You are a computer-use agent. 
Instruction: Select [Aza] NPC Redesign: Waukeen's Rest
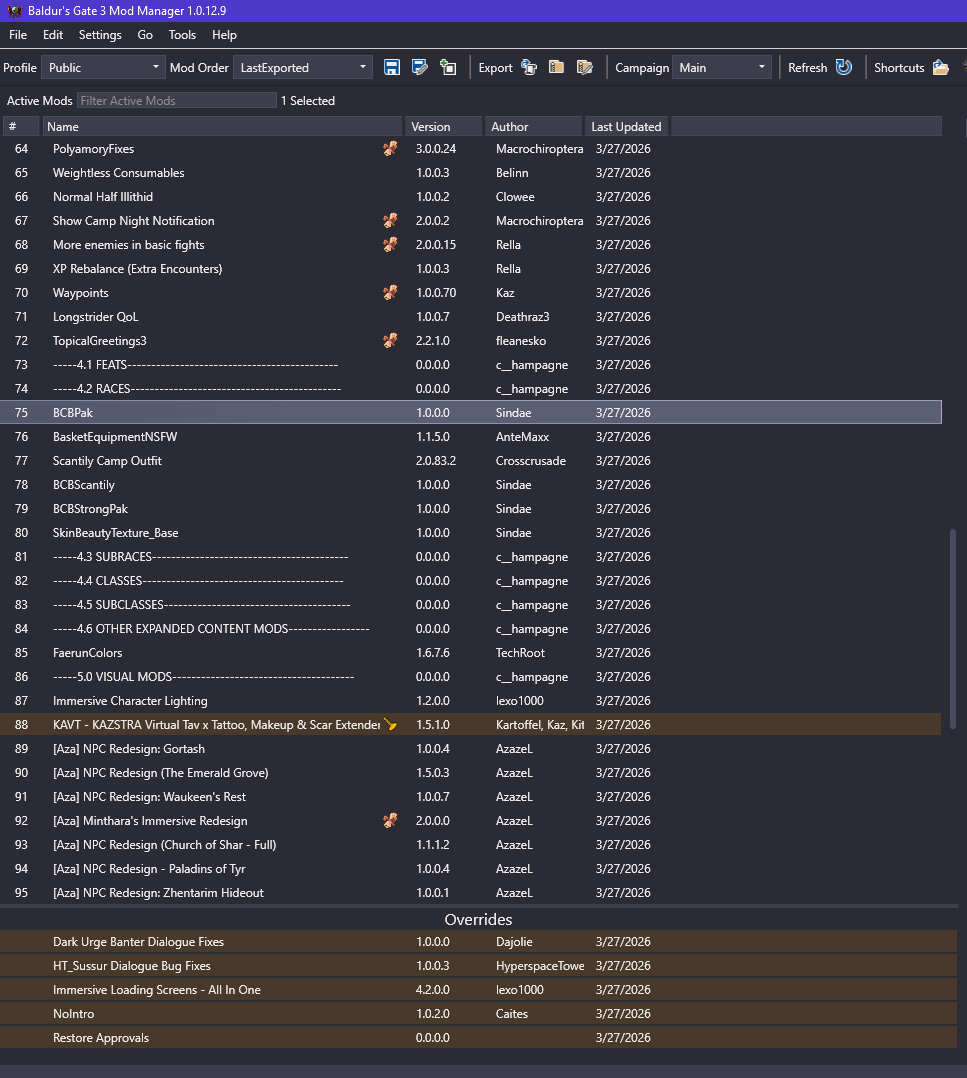click(x=471, y=797)
